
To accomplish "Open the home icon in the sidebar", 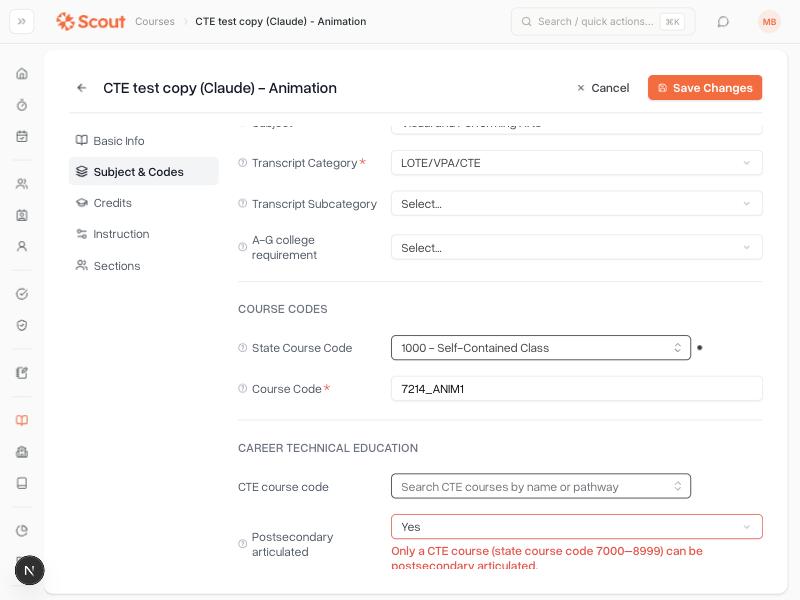I will (x=22, y=73).
